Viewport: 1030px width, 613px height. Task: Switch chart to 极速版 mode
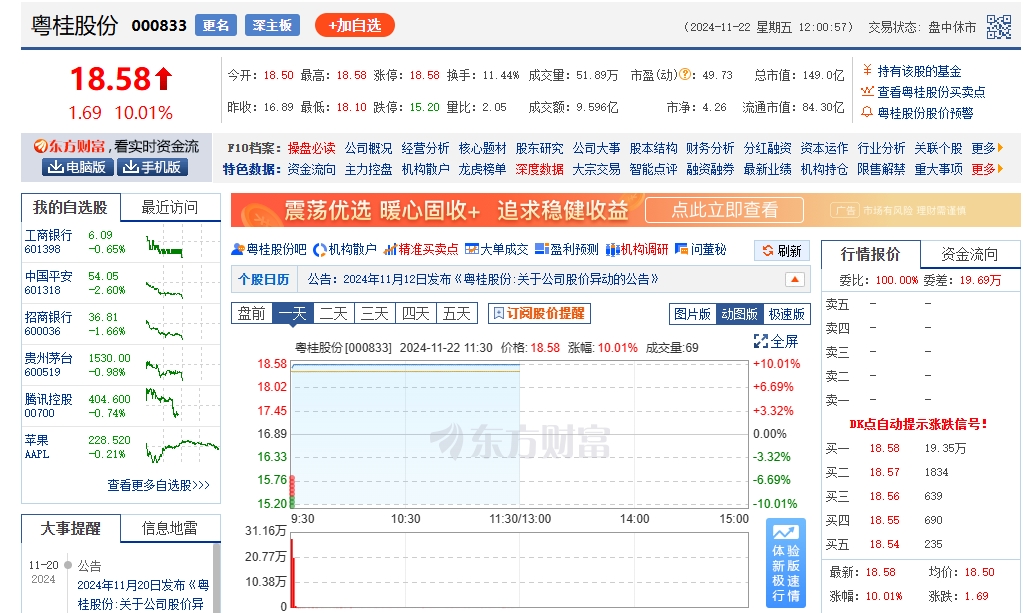(x=787, y=314)
